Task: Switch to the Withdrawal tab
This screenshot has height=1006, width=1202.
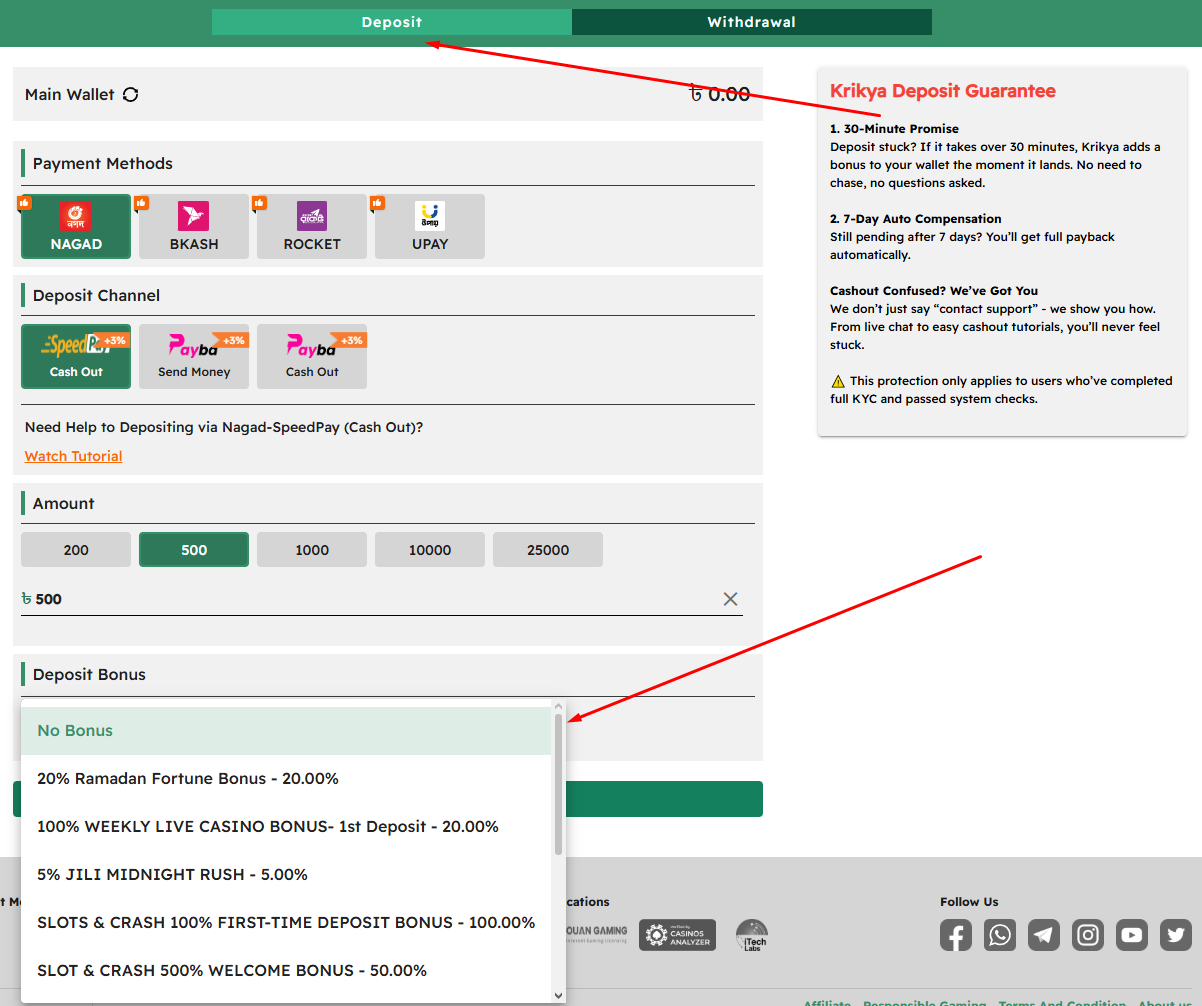Action: point(751,22)
